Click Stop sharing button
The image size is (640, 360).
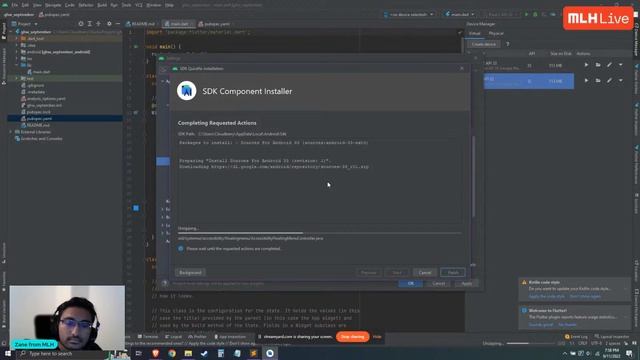[x=353, y=337]
